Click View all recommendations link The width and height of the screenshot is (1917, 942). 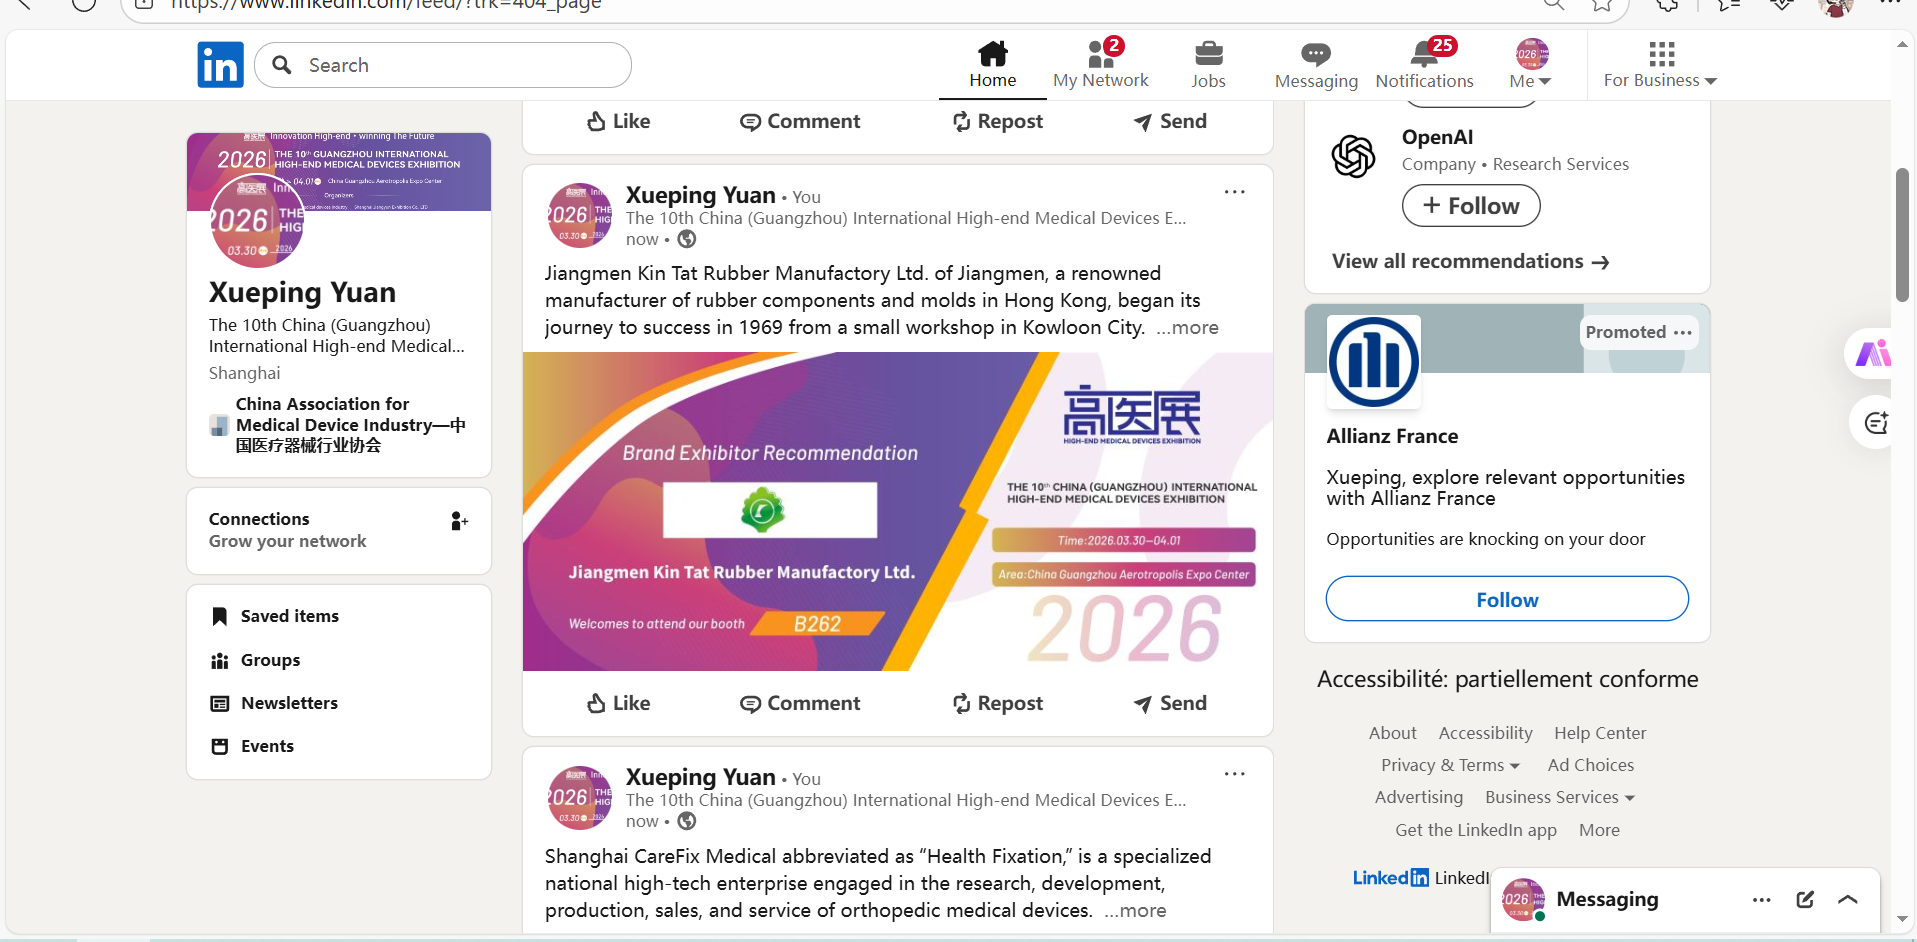point(1470,261)
